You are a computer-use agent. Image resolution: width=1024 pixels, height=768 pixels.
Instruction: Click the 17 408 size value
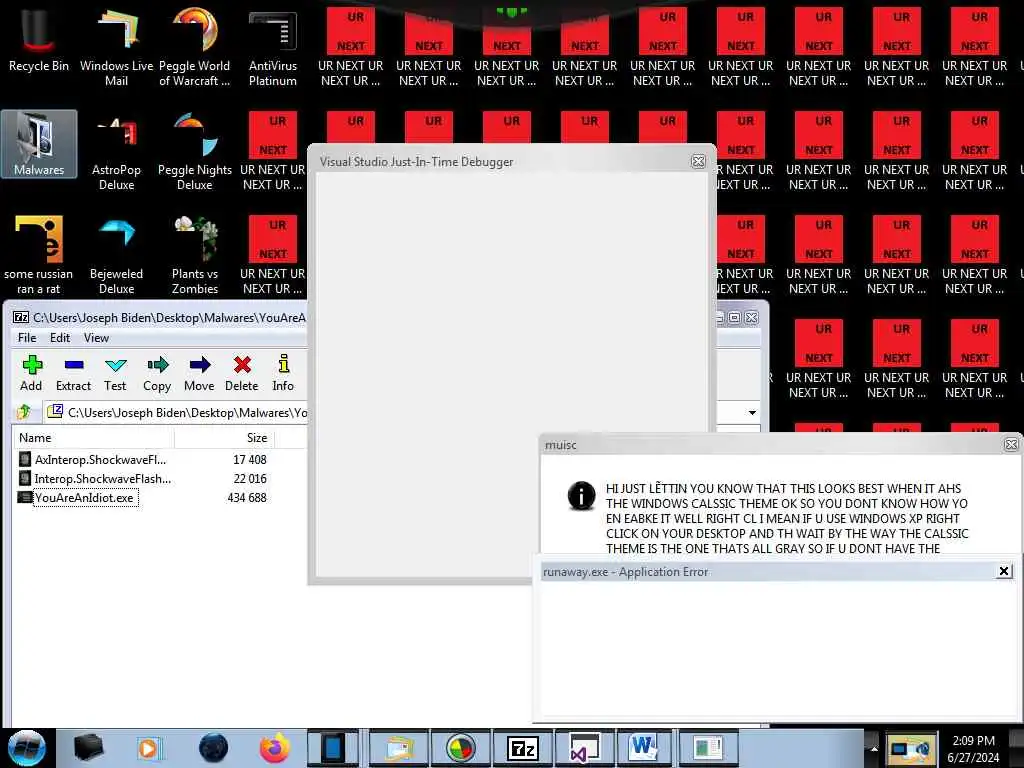tap(249, 460)
